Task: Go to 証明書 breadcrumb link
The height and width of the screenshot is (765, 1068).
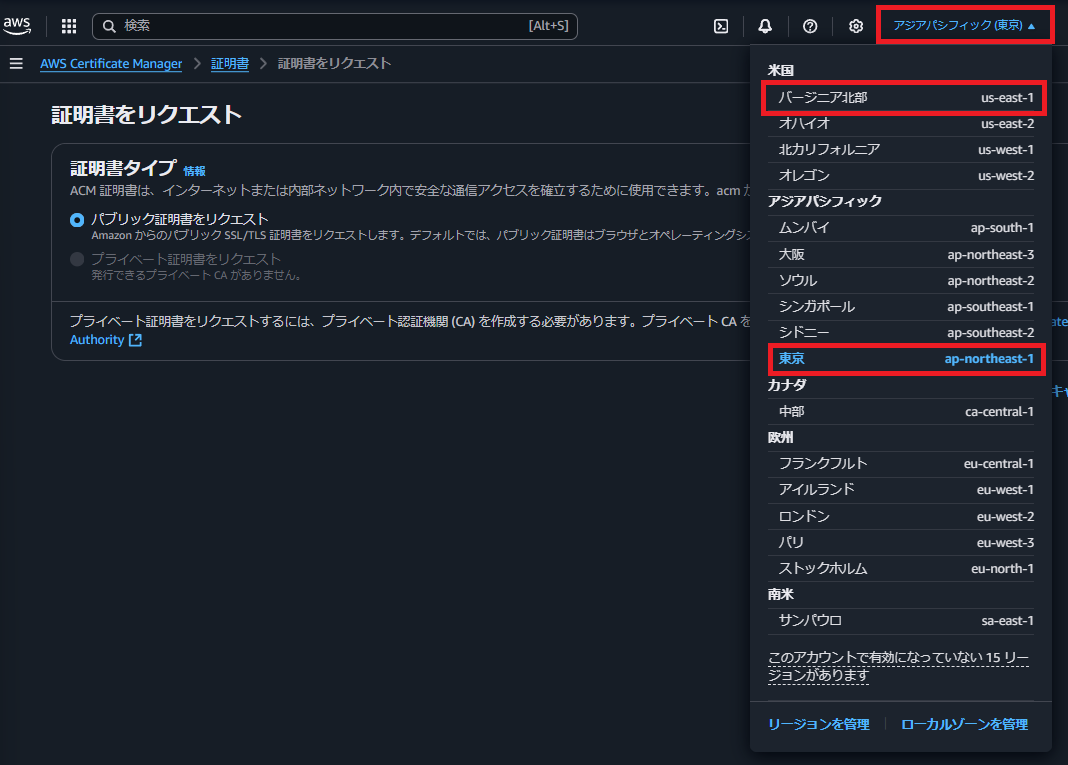Action: (230, 63)
